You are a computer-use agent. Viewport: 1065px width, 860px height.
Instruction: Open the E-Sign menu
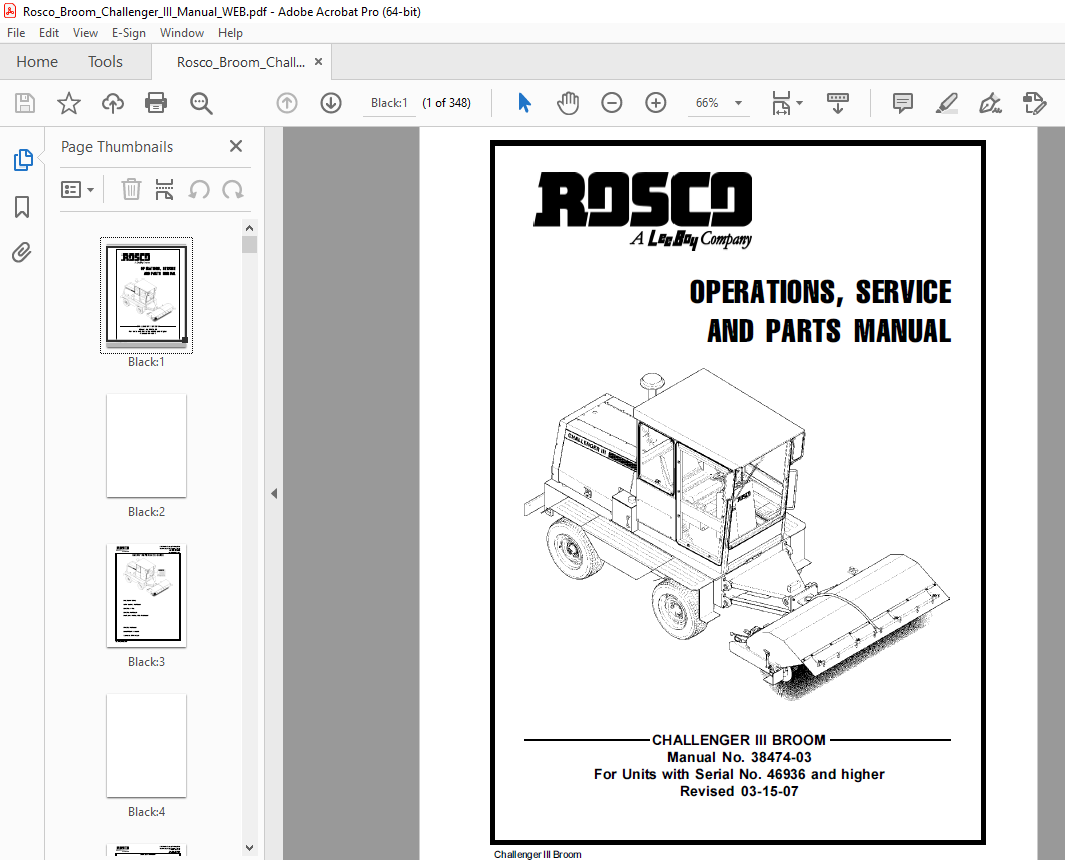[x=128, y=33]
